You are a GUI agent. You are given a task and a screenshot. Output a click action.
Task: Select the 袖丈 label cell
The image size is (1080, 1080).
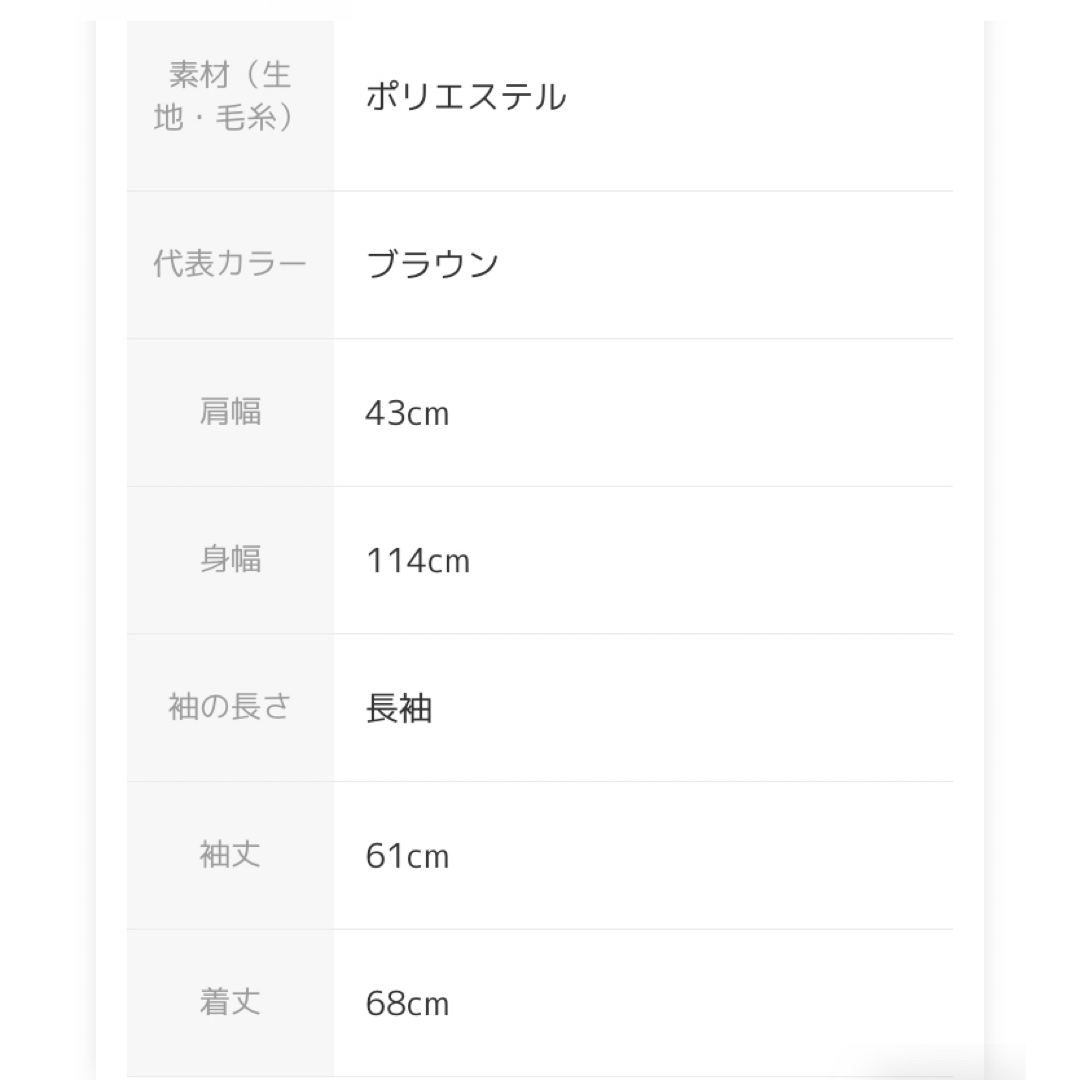coord(230,855)
